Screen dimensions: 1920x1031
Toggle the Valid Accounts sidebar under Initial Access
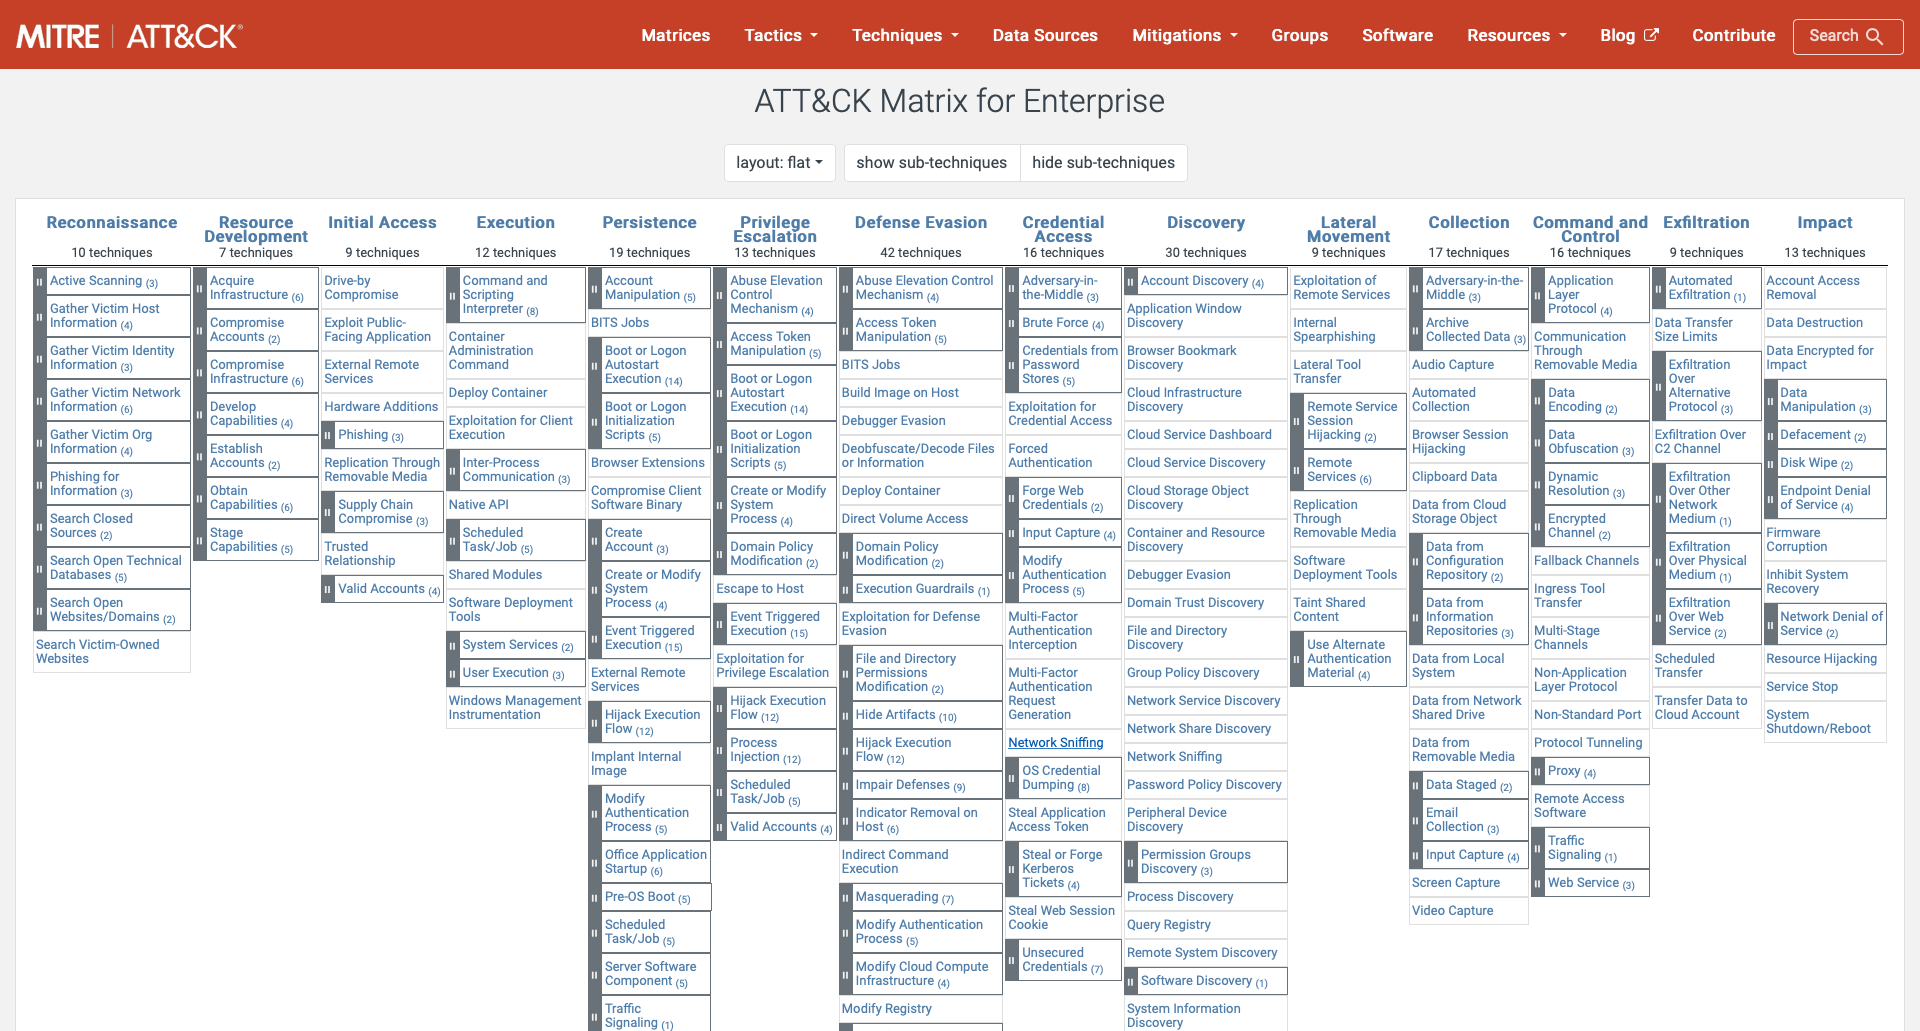click(x=328, y=589)
